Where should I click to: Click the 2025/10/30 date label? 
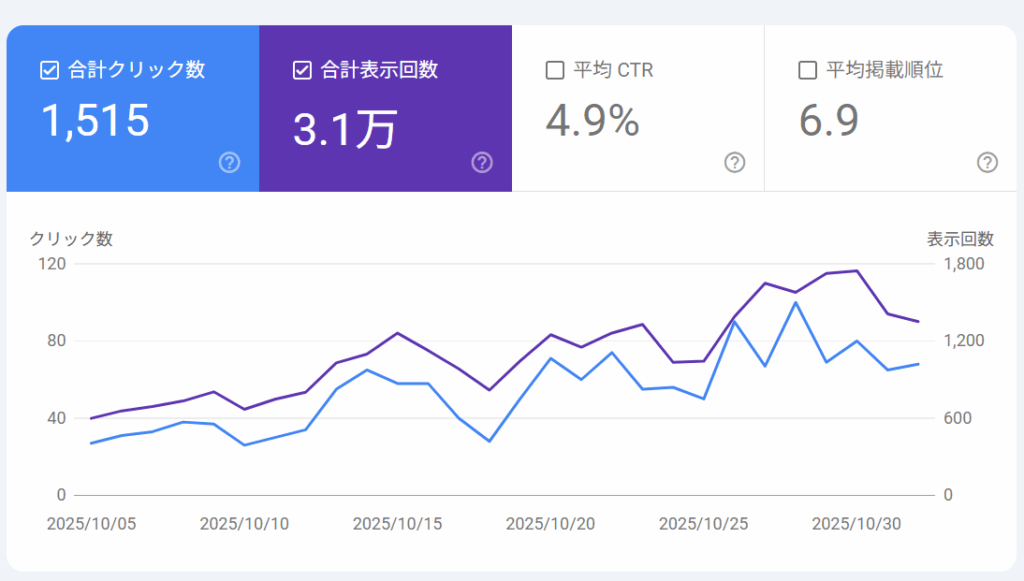(x=856, y=523)
